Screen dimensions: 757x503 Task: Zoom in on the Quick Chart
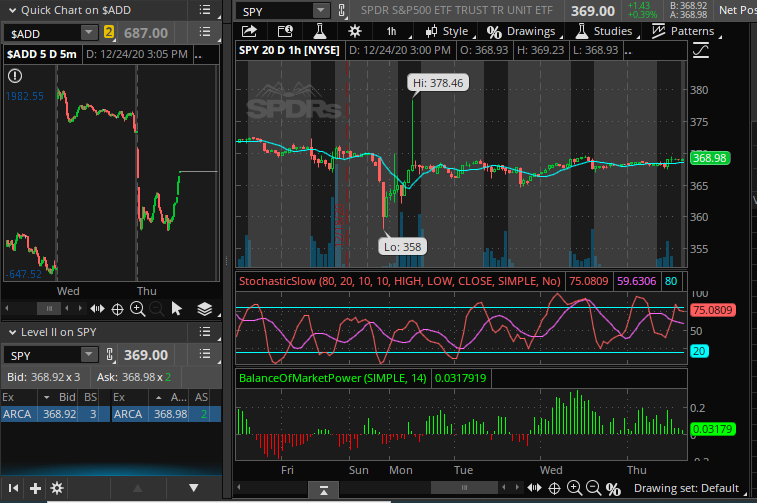click(x=138, y=309)
